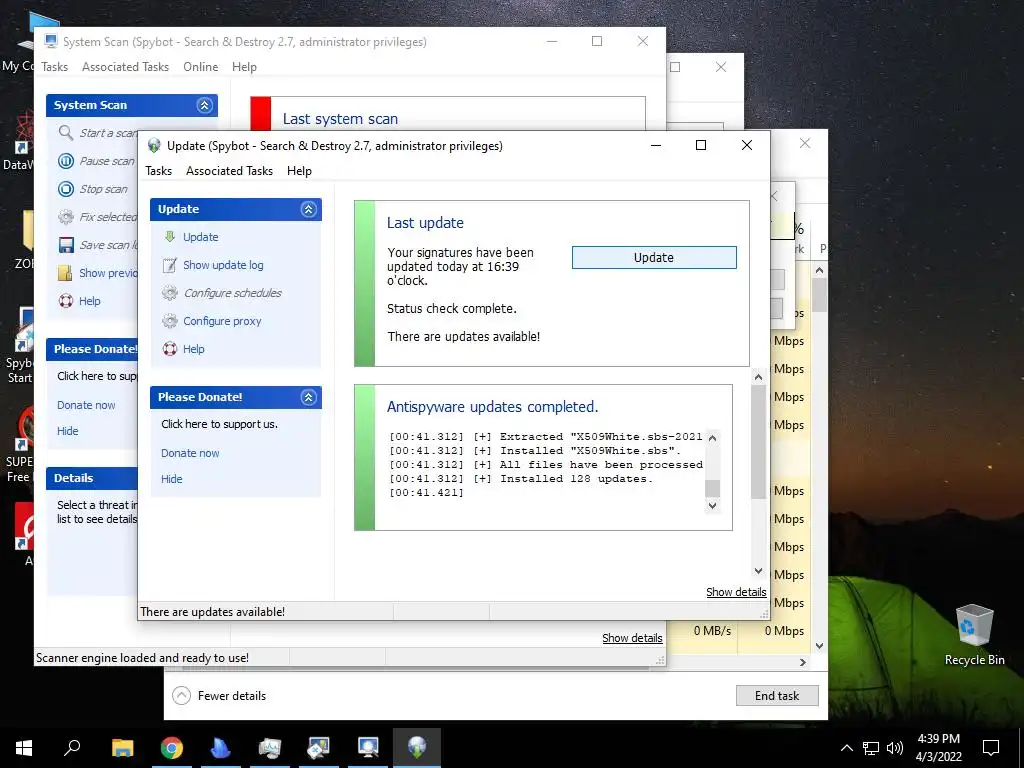Click '0 MB/s' cell in Task Manager

coord(712,631)
